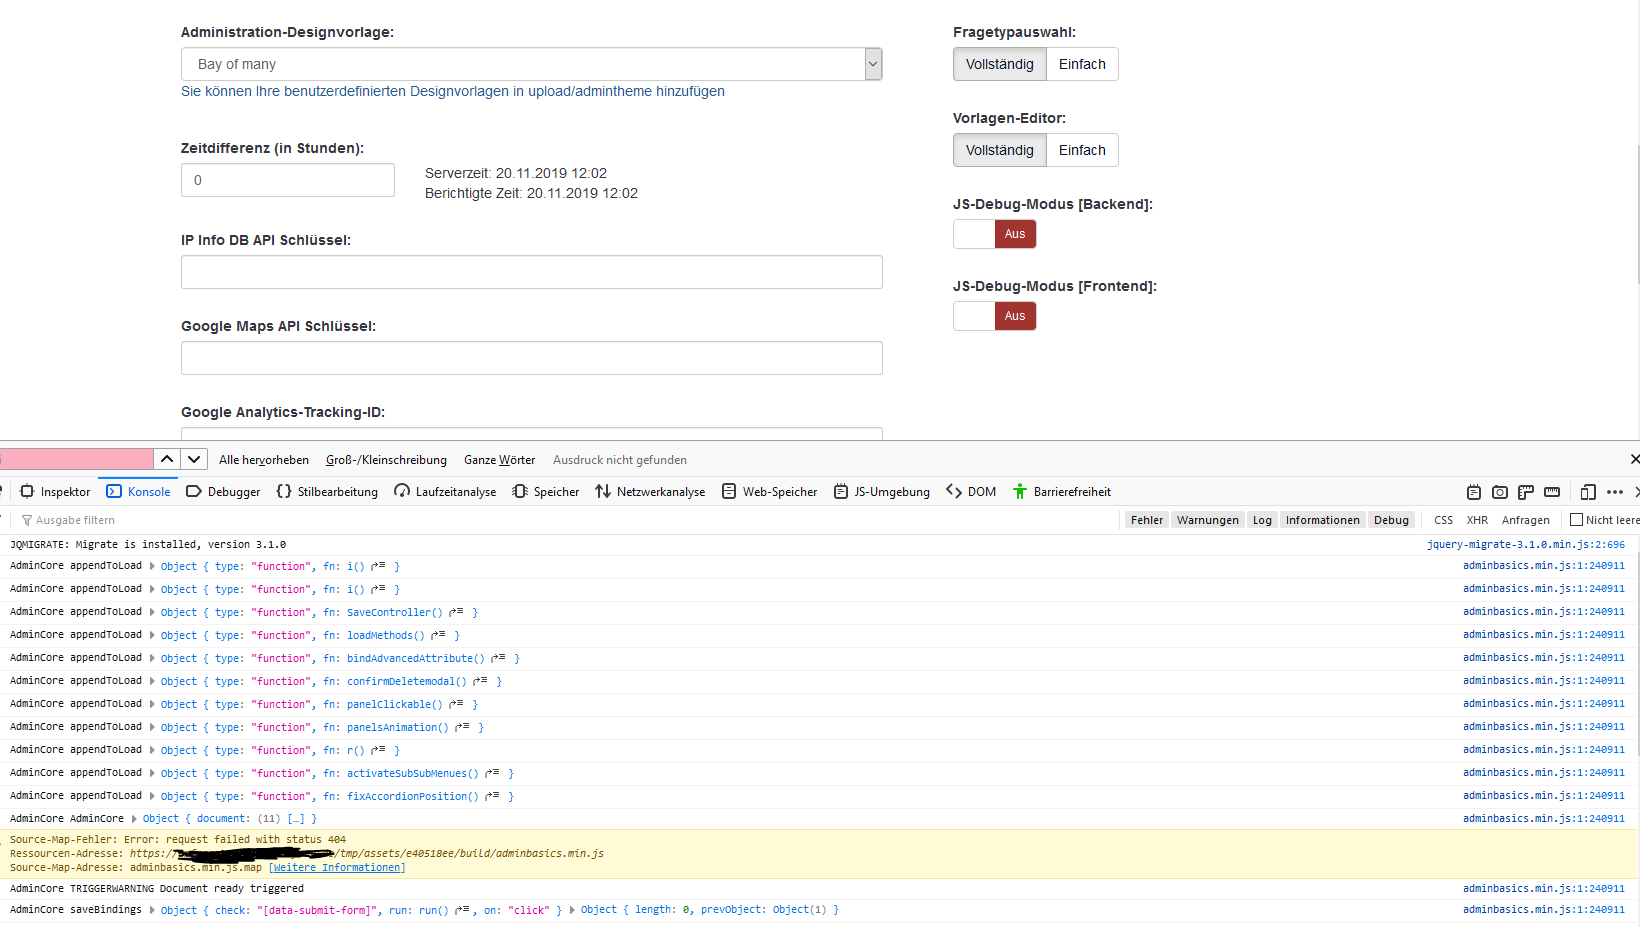This screenshot has width=1640, height=927.
Task: Jump to the r() function definition
Action: tap(378, 750)
